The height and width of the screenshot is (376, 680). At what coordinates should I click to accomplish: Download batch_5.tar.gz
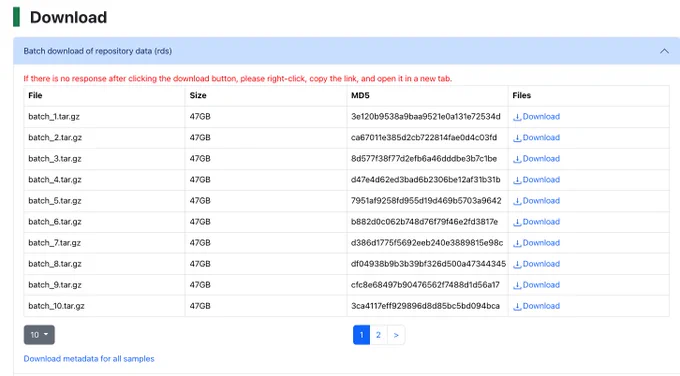click(536, 201)
